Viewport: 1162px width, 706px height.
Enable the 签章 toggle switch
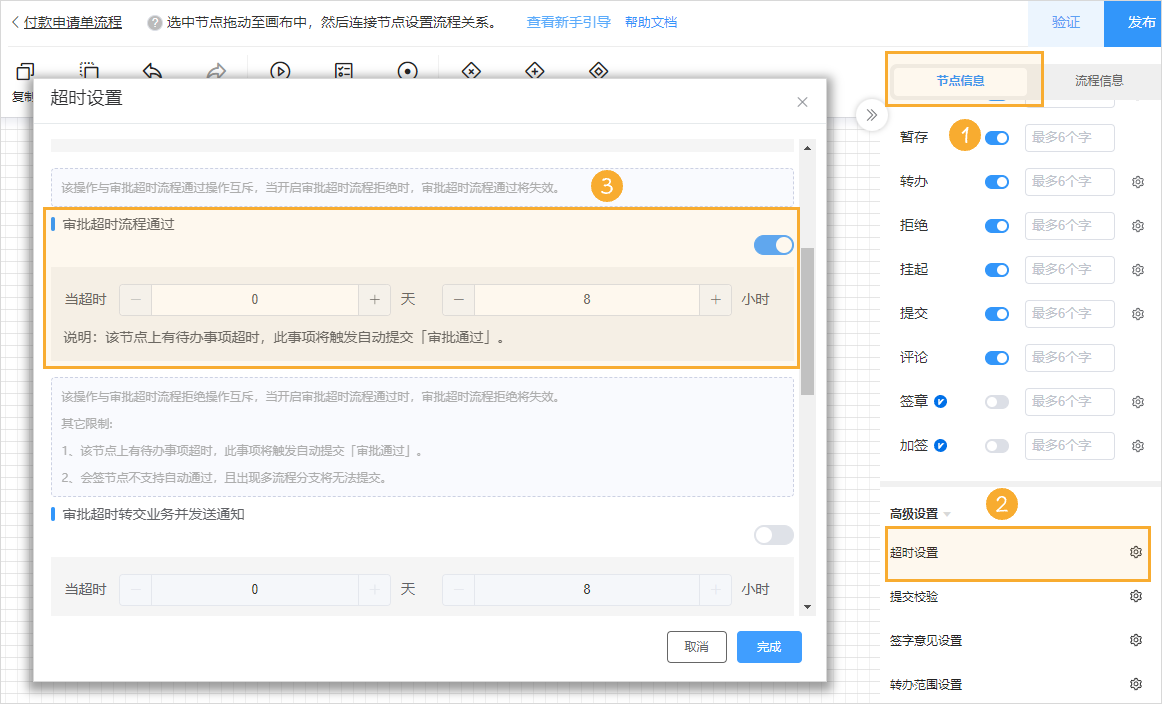[996, 401]
